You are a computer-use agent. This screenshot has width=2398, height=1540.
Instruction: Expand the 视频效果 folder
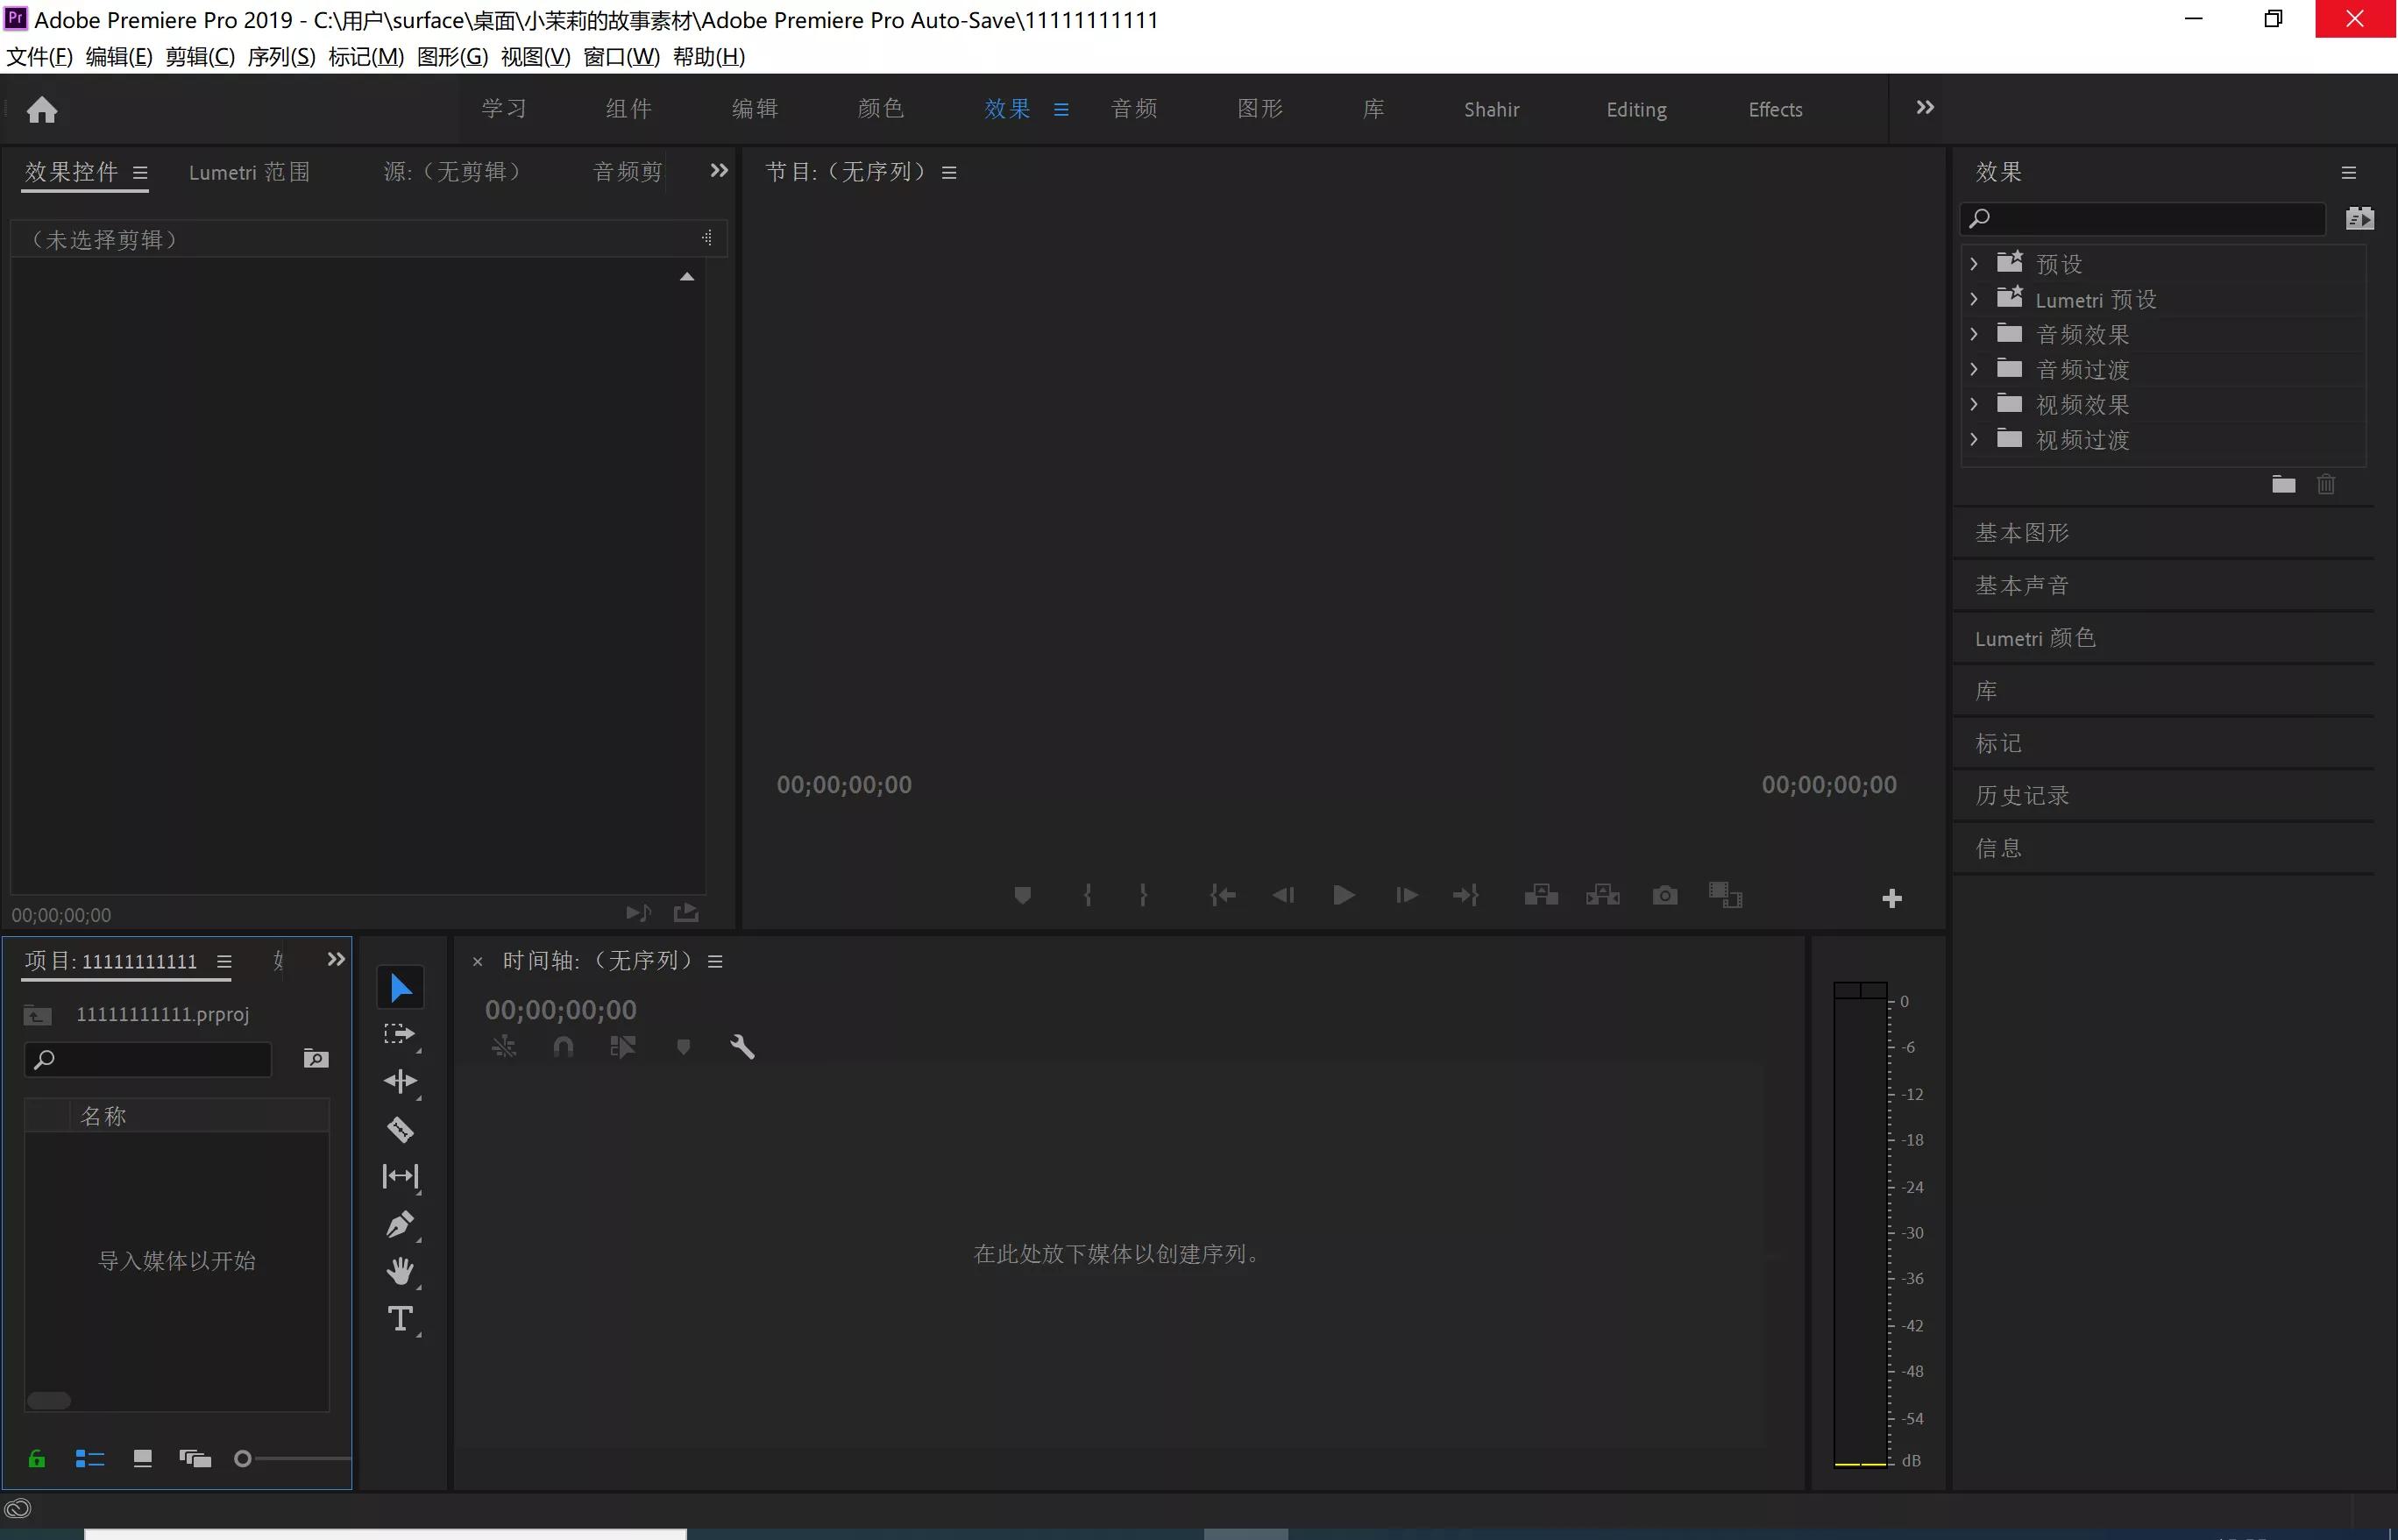1974,404
